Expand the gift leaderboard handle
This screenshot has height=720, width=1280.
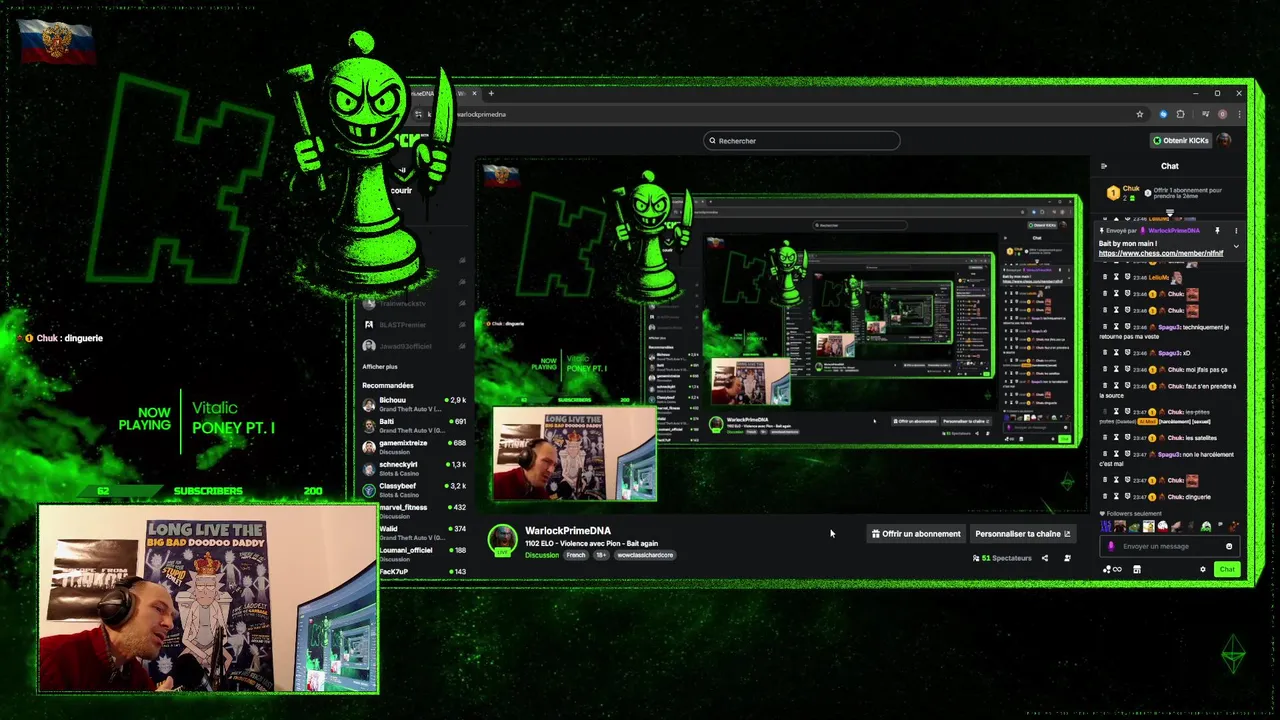tap(1170, 213)
